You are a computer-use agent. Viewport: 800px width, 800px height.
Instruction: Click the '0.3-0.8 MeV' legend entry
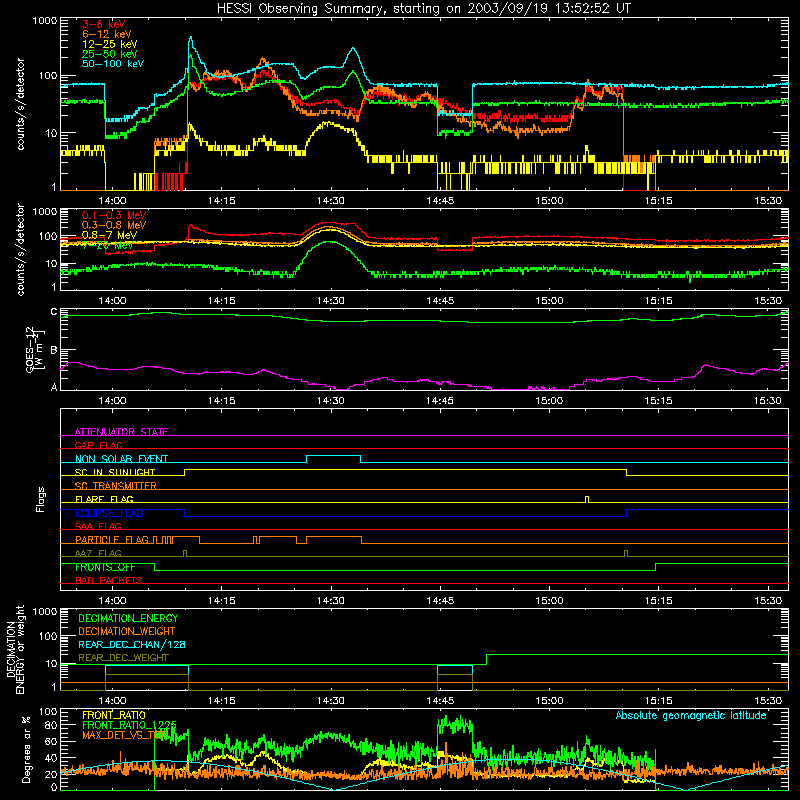click(114, 225)
